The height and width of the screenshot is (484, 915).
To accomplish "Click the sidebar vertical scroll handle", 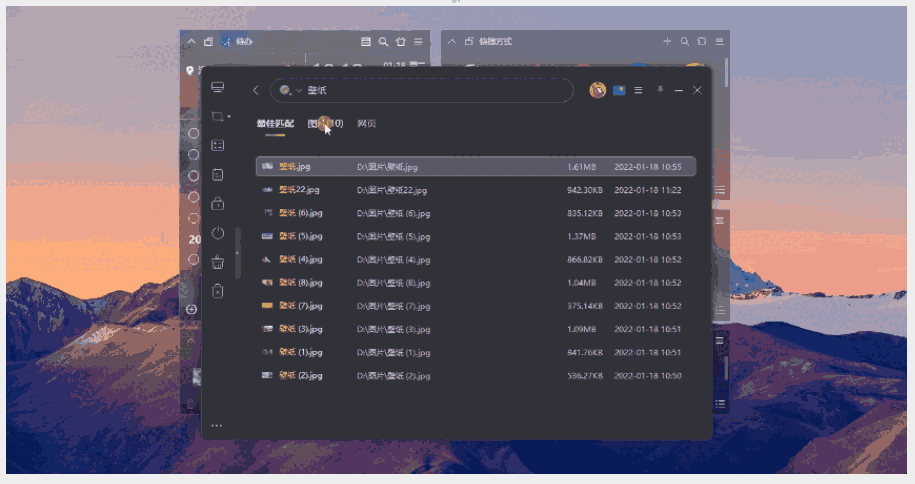I will coord(237,252).
